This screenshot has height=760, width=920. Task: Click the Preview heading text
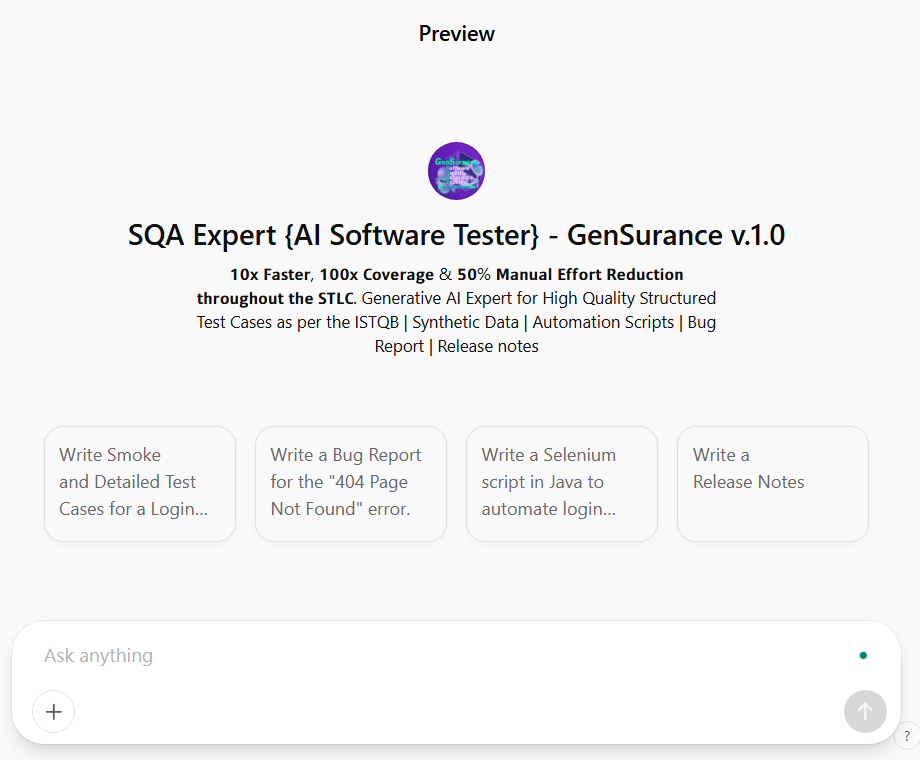(x=456, y=33)
